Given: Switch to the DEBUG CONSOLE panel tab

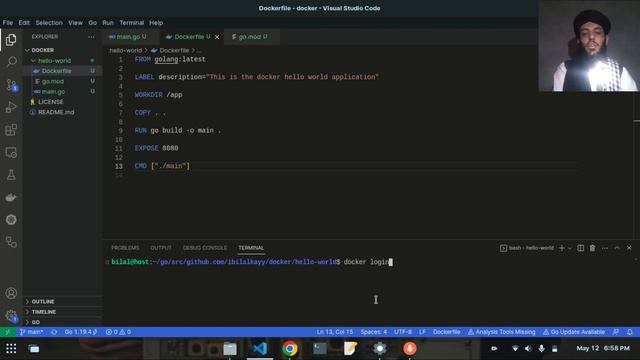Looking at the screenshot, I should coord(205,248).
